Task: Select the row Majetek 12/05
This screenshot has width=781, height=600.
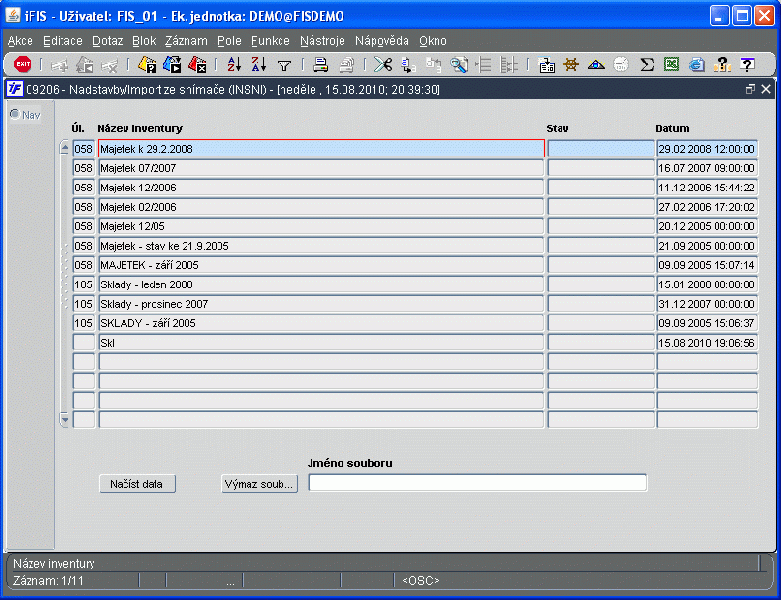Action: 321,227
